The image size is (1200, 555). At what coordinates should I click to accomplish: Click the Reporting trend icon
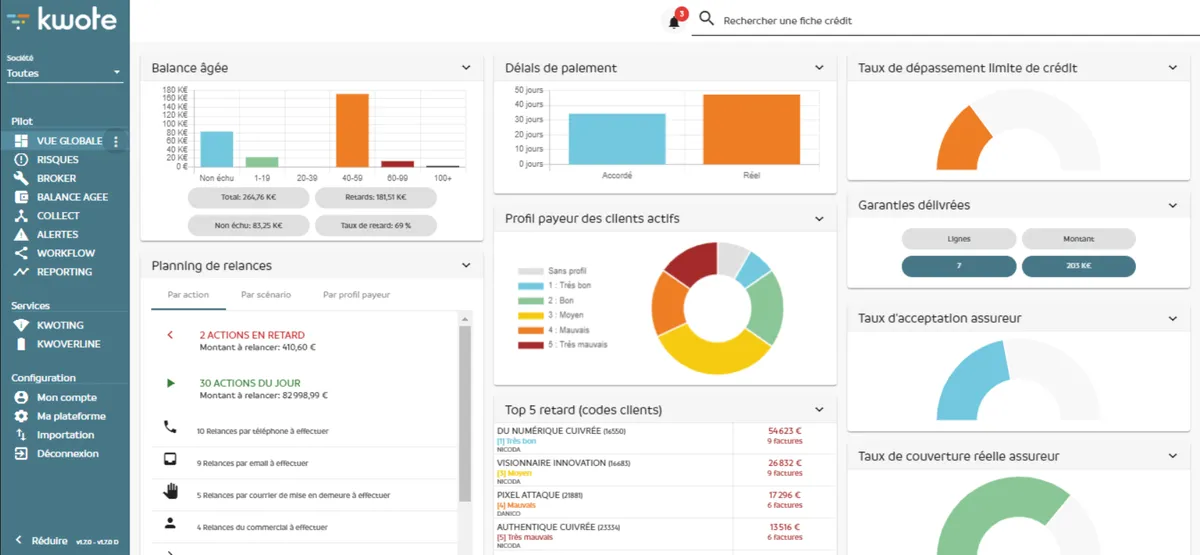20,272
